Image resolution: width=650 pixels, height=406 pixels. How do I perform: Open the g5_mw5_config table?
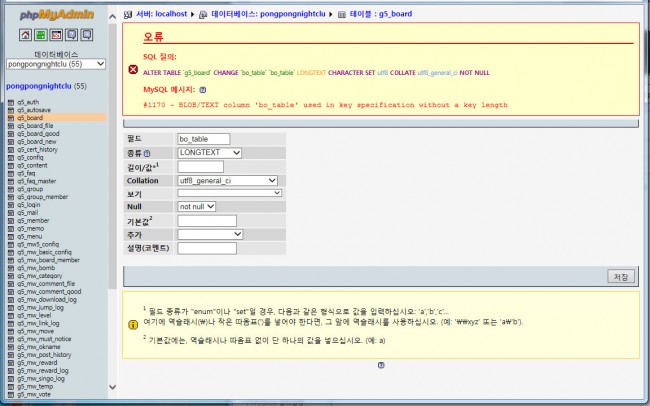38,244
